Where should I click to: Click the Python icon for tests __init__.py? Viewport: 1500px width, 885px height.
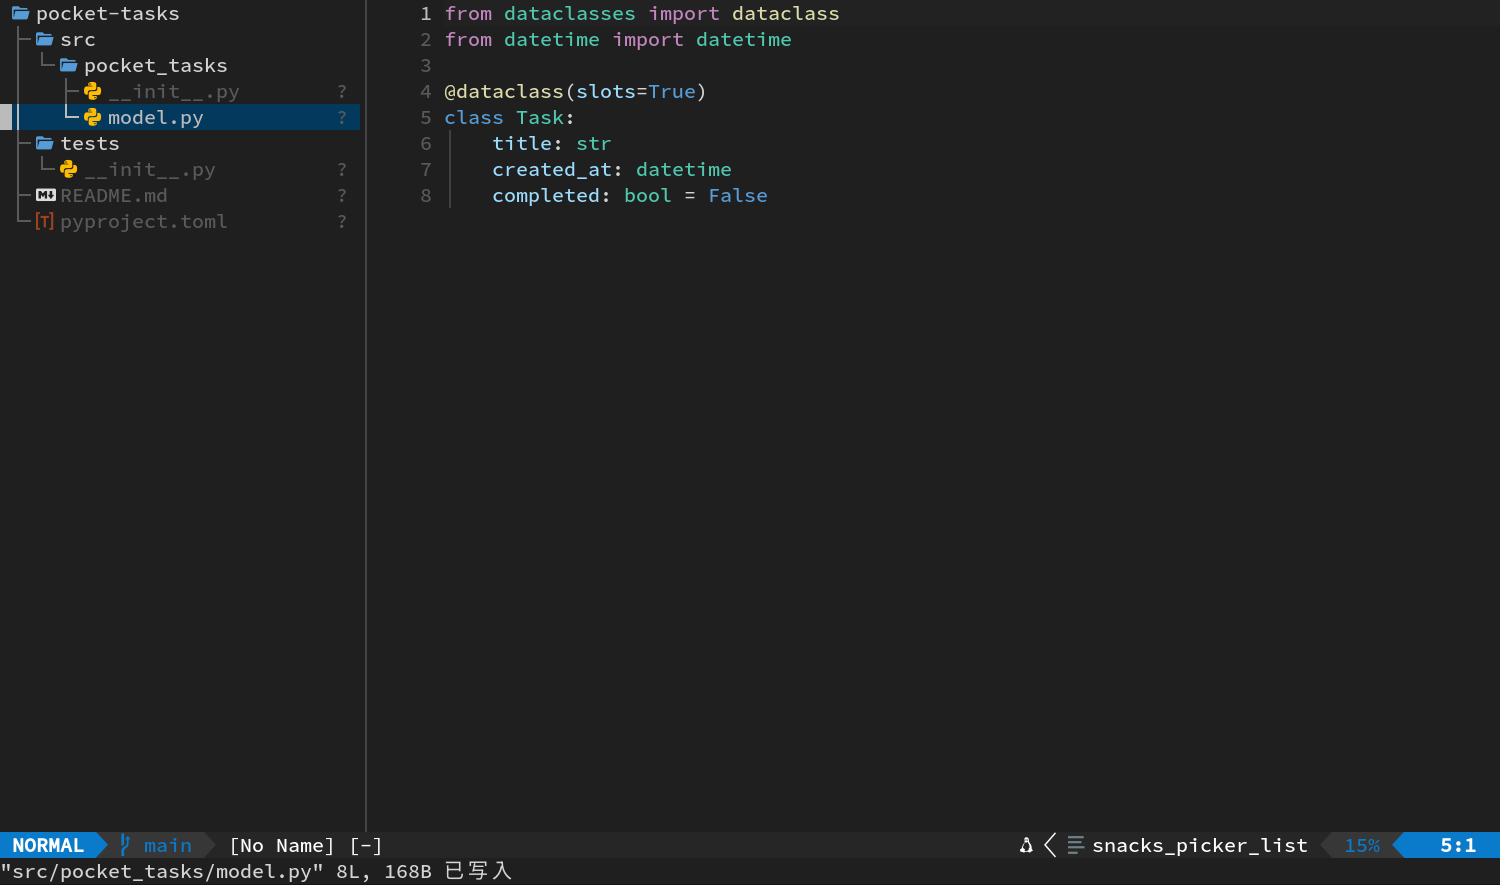click(x=69, y=170)
